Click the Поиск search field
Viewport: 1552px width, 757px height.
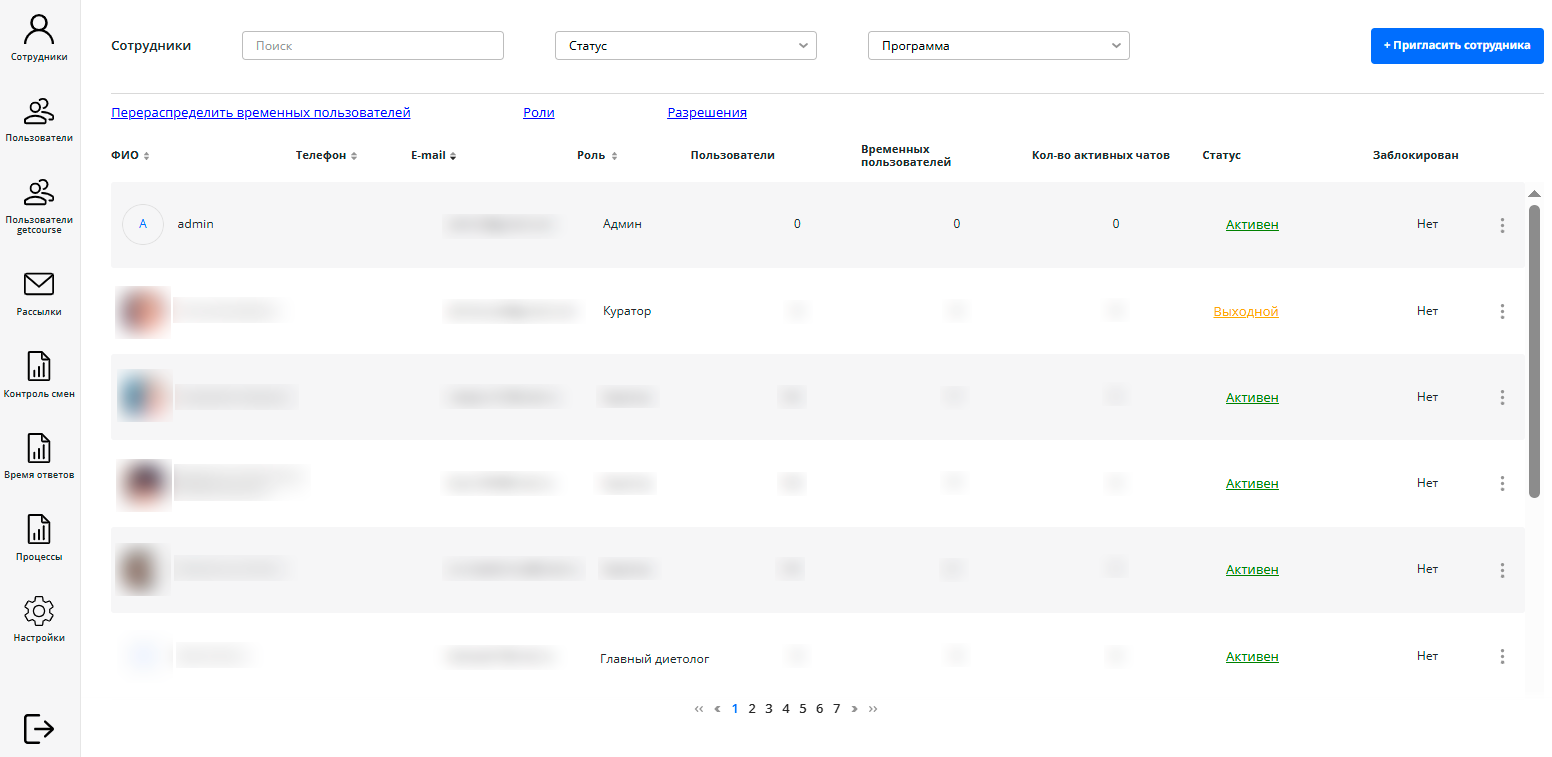pos(373,46)
